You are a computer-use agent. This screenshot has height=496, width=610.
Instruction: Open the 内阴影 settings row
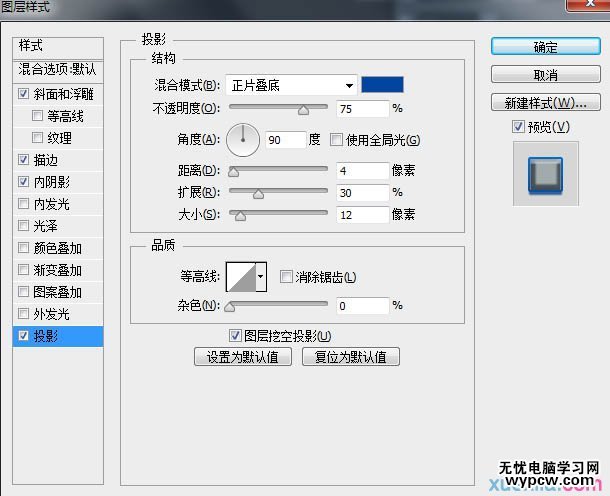pos(58,182)
